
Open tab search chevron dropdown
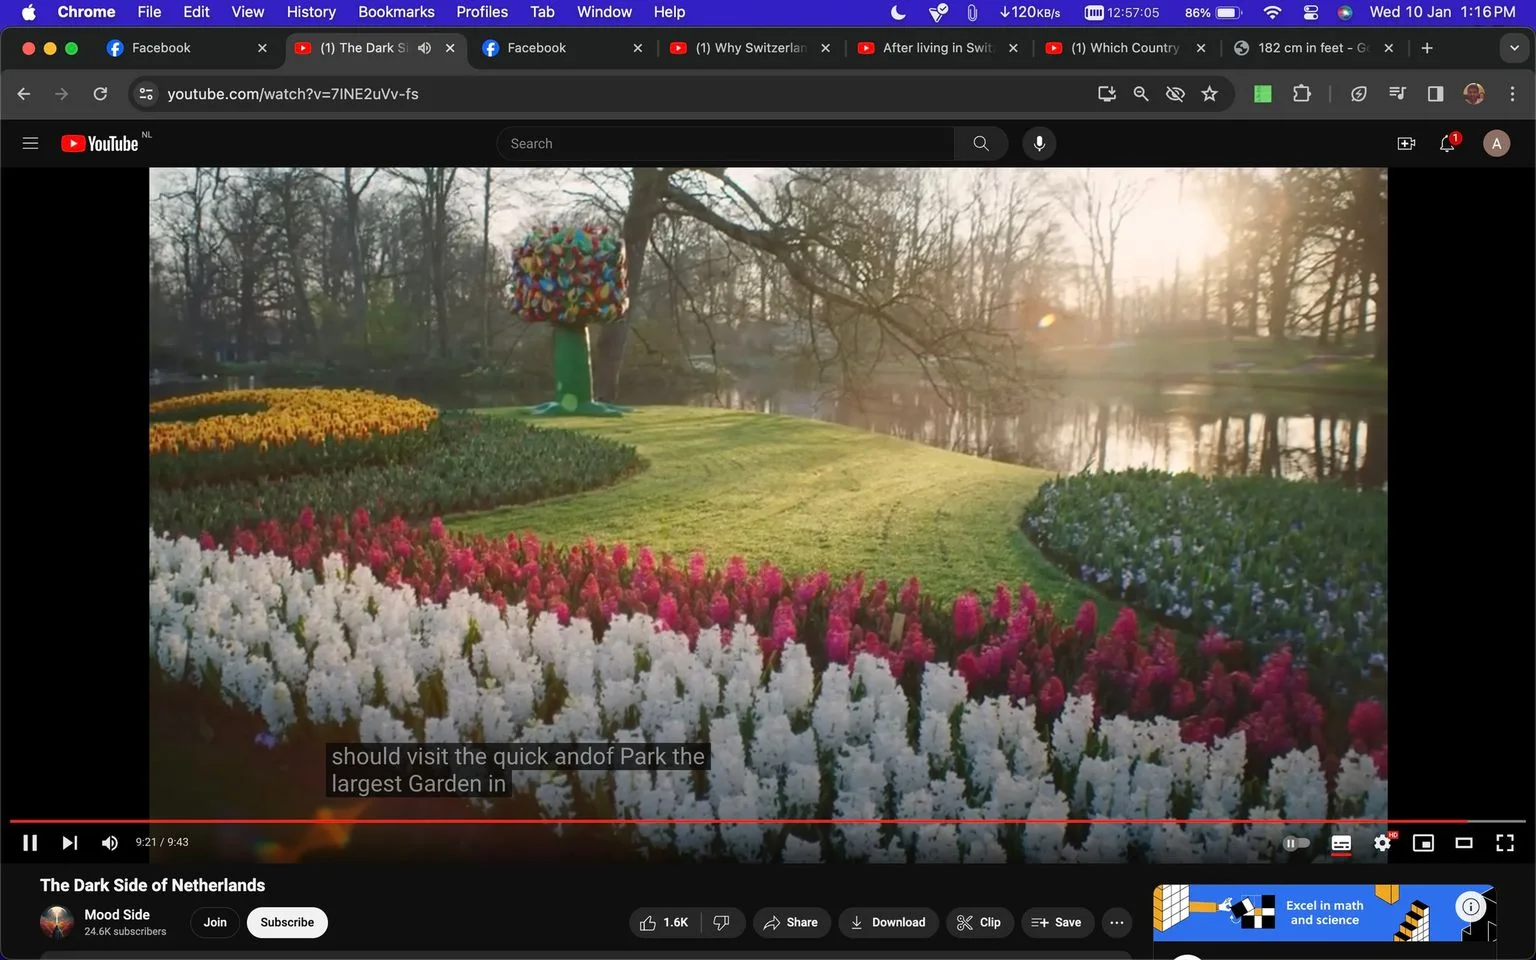(x=1514, y=48)
